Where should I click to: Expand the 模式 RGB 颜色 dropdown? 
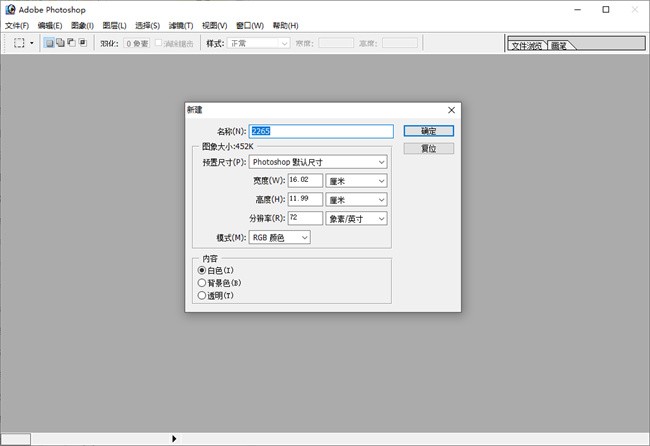coord(279,237)
